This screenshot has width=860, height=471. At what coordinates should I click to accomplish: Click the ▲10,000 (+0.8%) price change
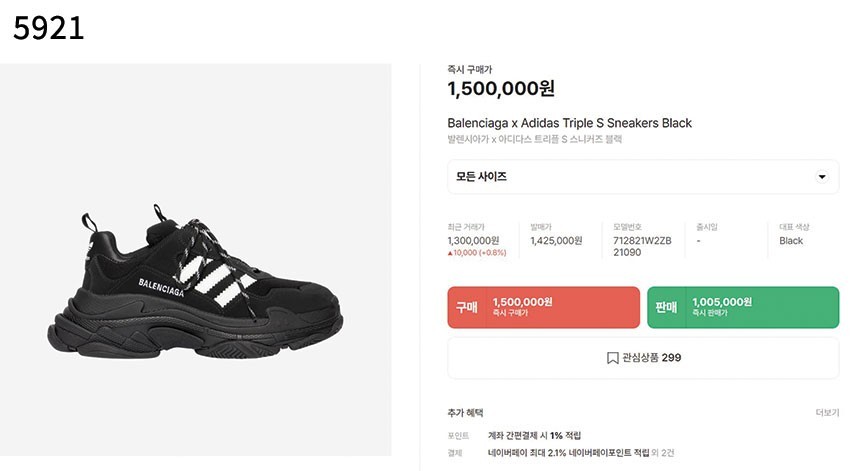point(477,253)
